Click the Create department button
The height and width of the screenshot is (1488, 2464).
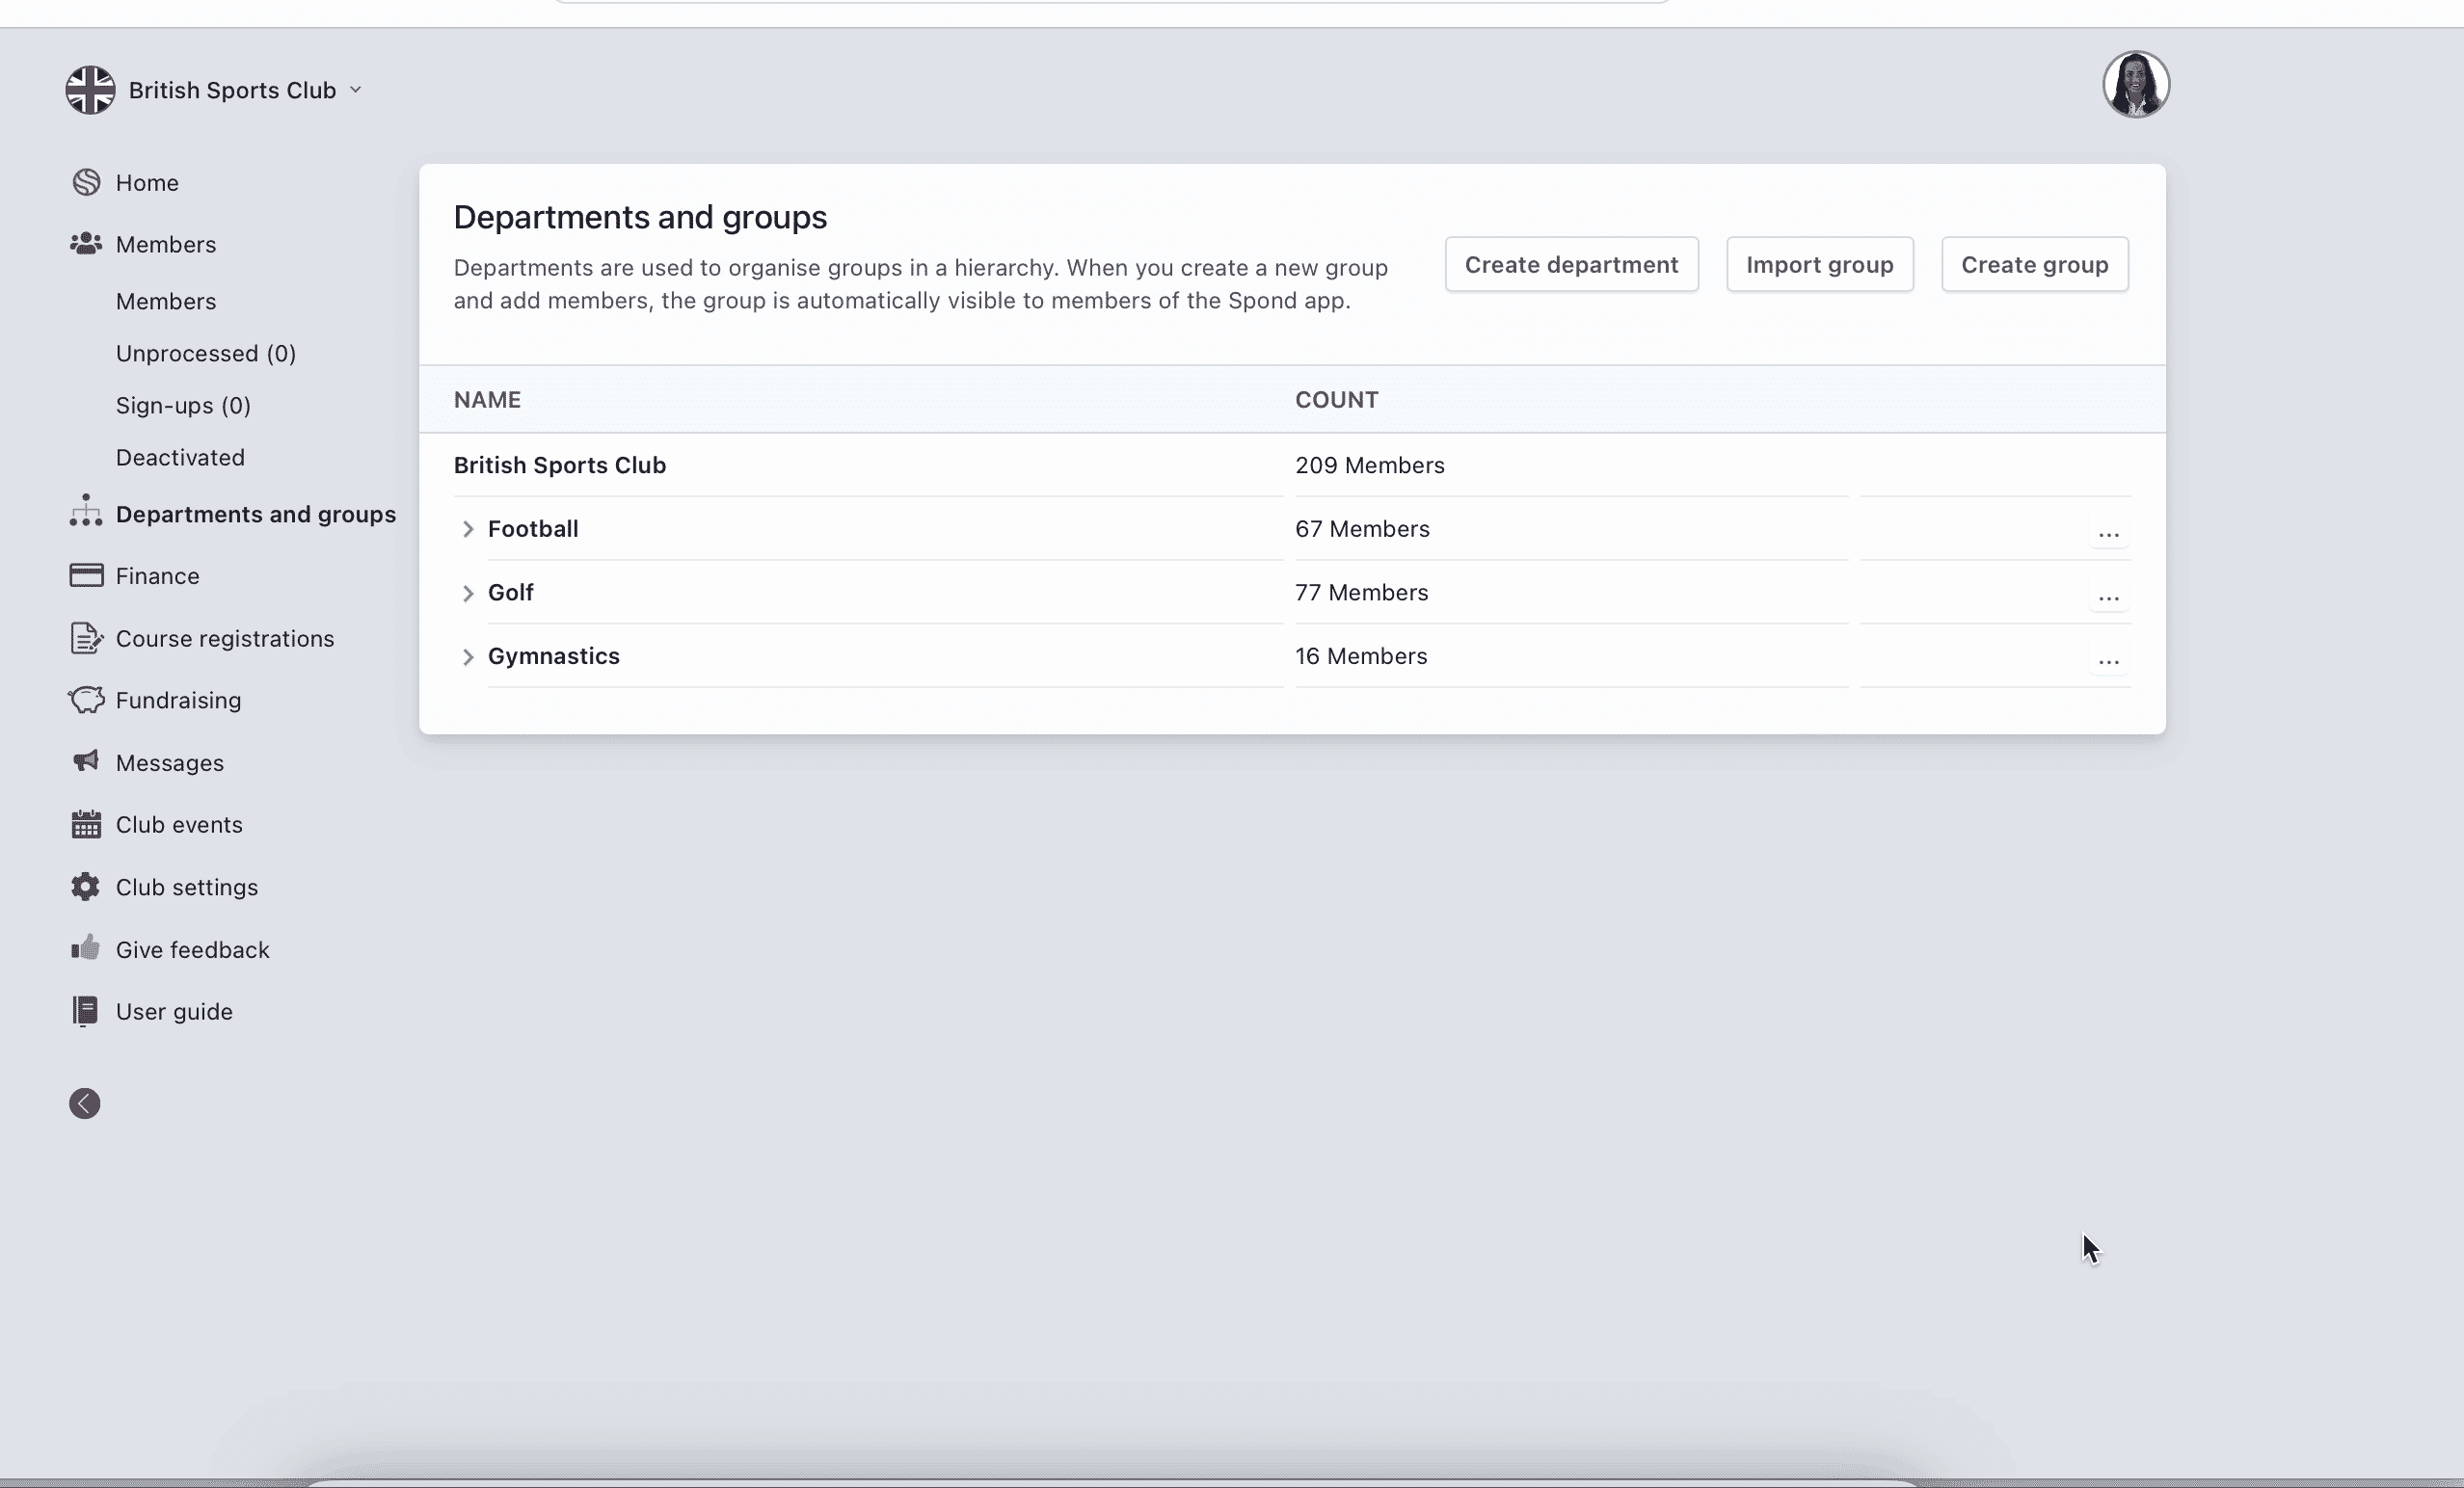(x=1571, y=264)
